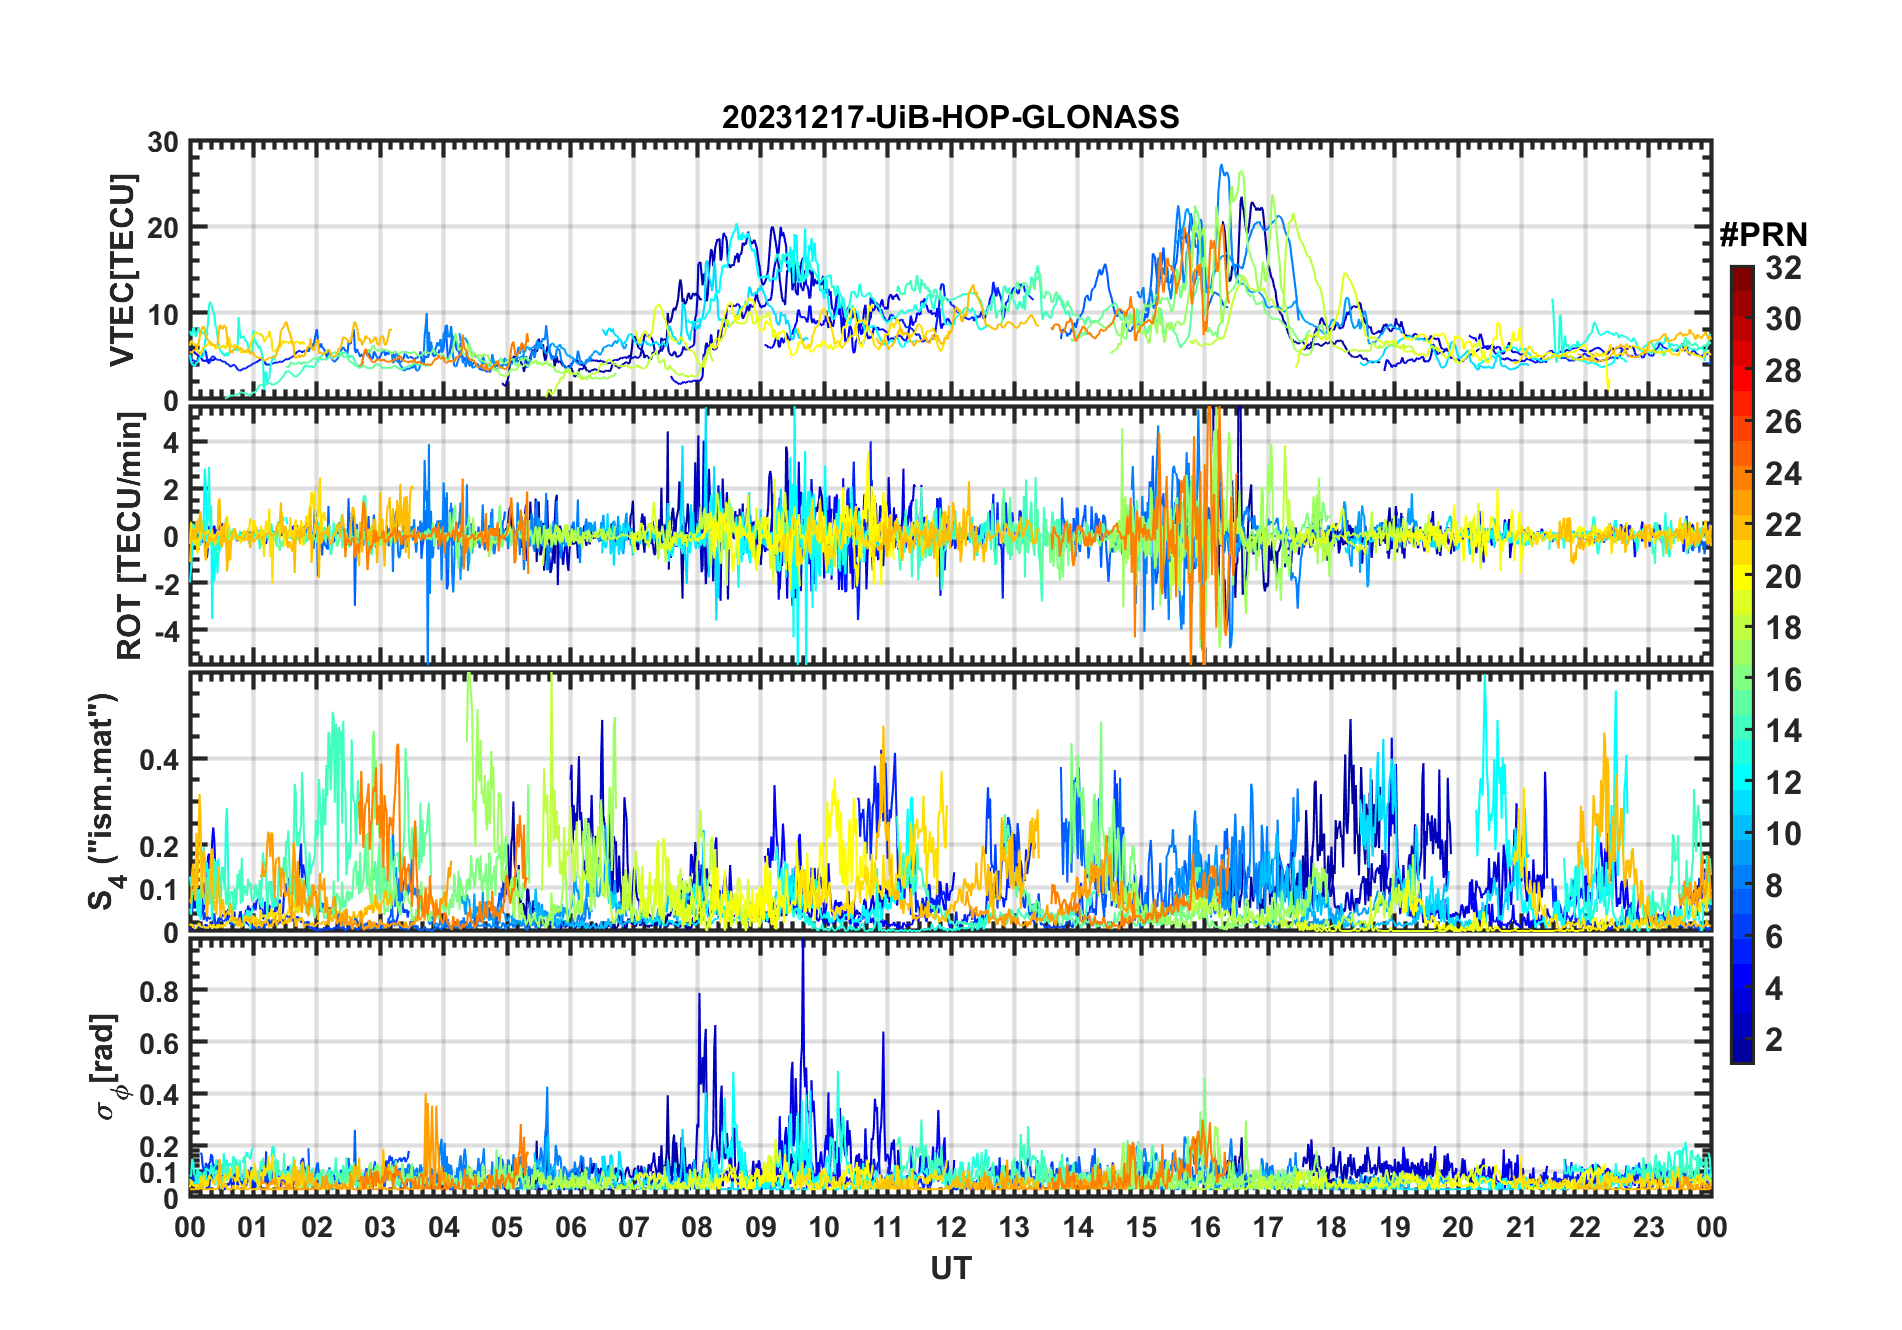Click colorbar tick label 18
This screenshot has height=1330, width=1902.
coord(1783,627)
